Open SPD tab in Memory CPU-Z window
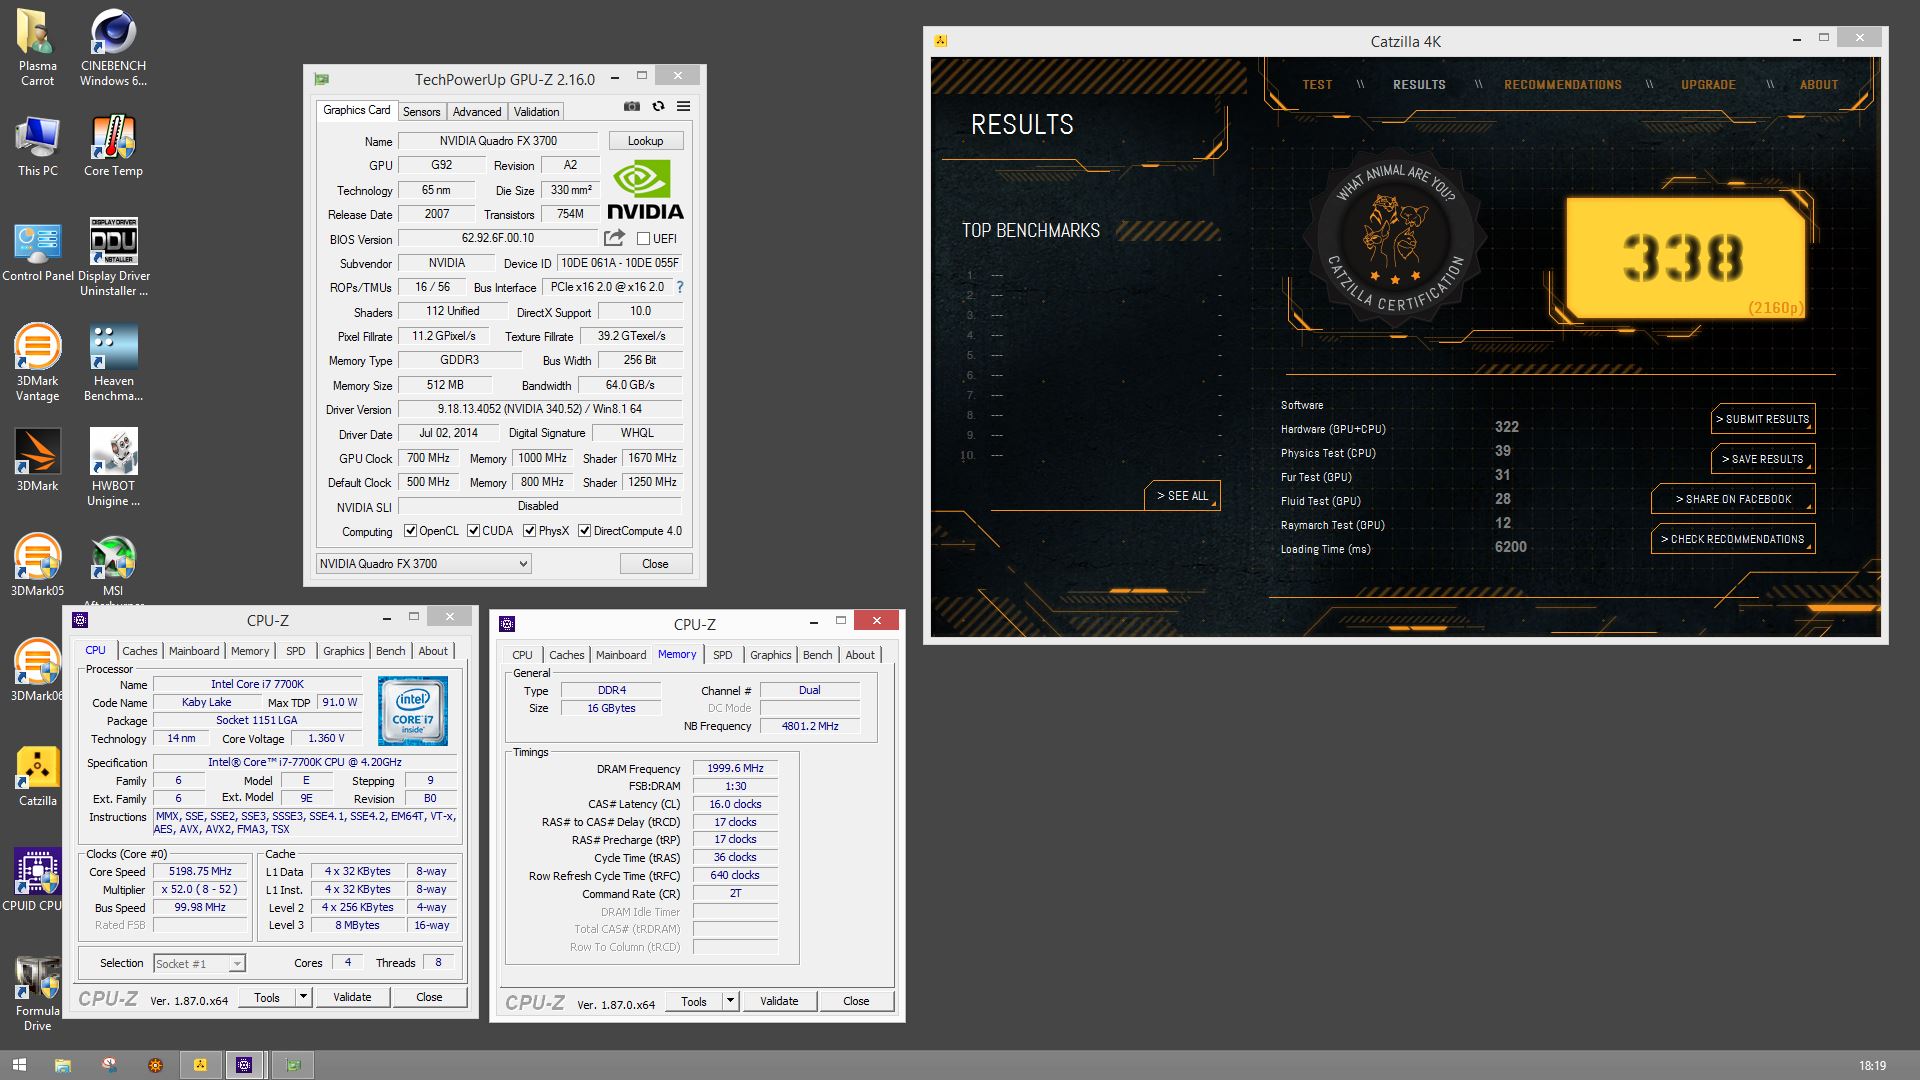The height and width of the screenshot is (1080, 1920). pyautogui.click(x=722, y=655)
